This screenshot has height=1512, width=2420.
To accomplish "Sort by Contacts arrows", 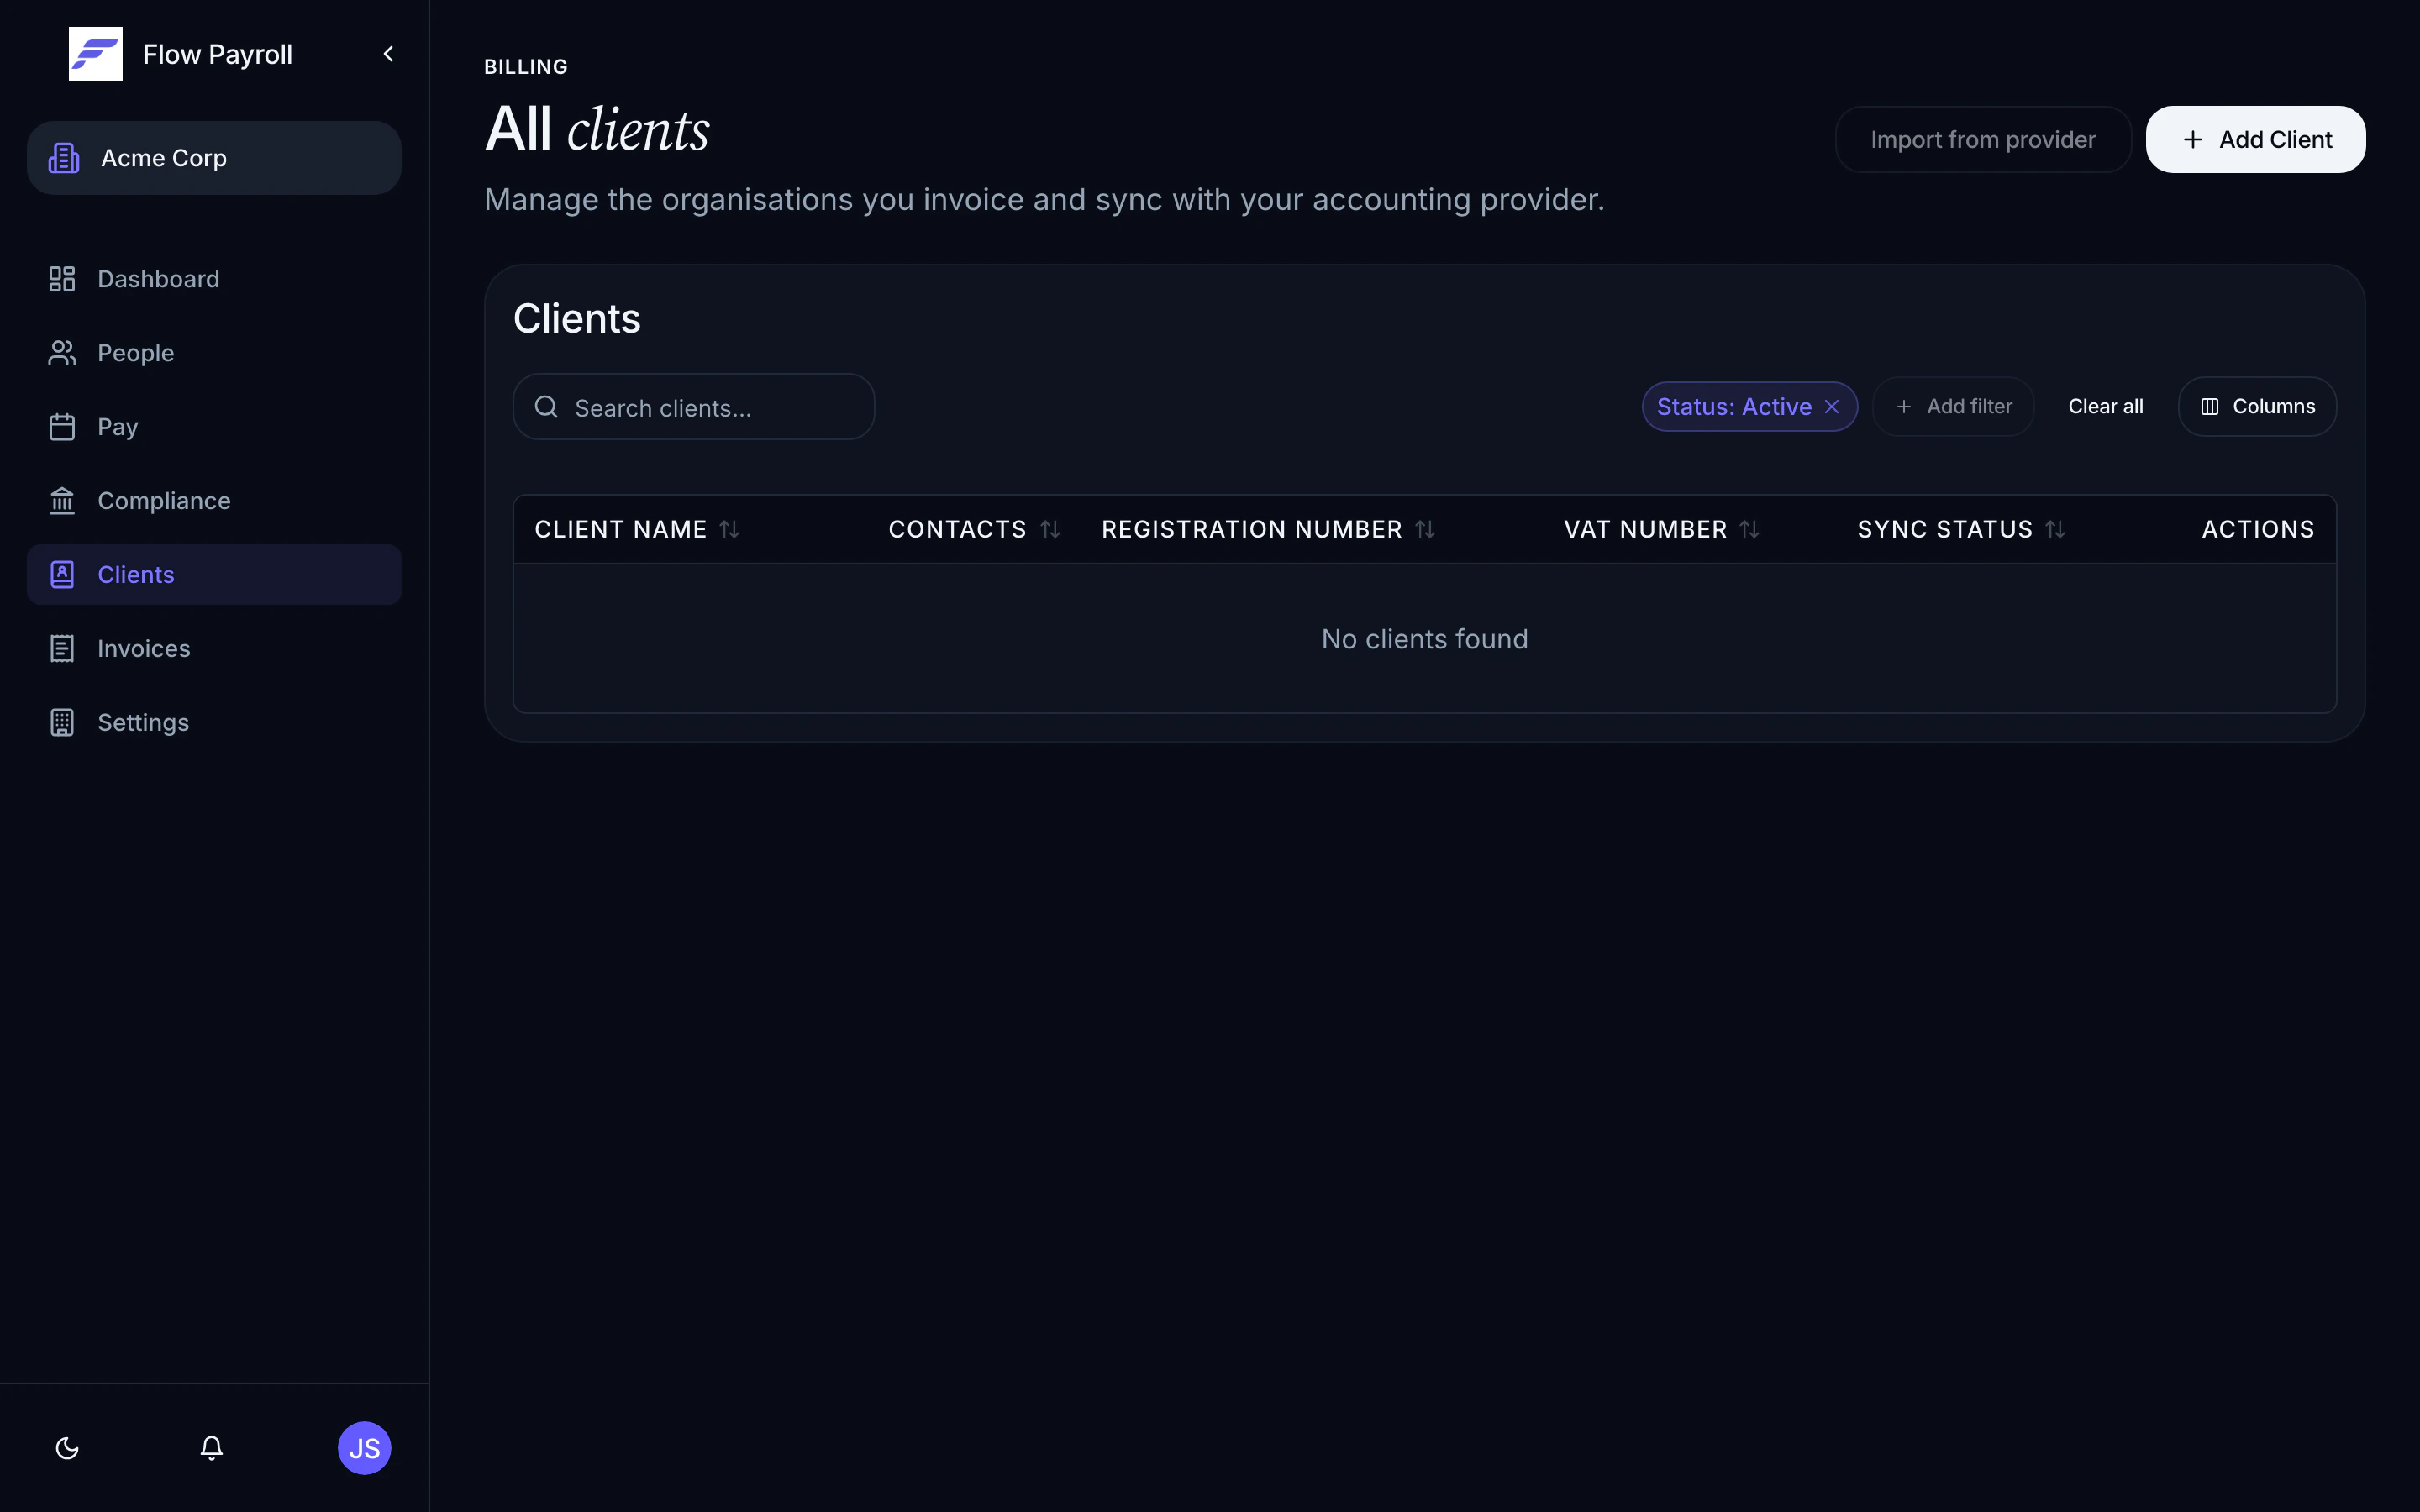I will click(x=1050, y=529).
